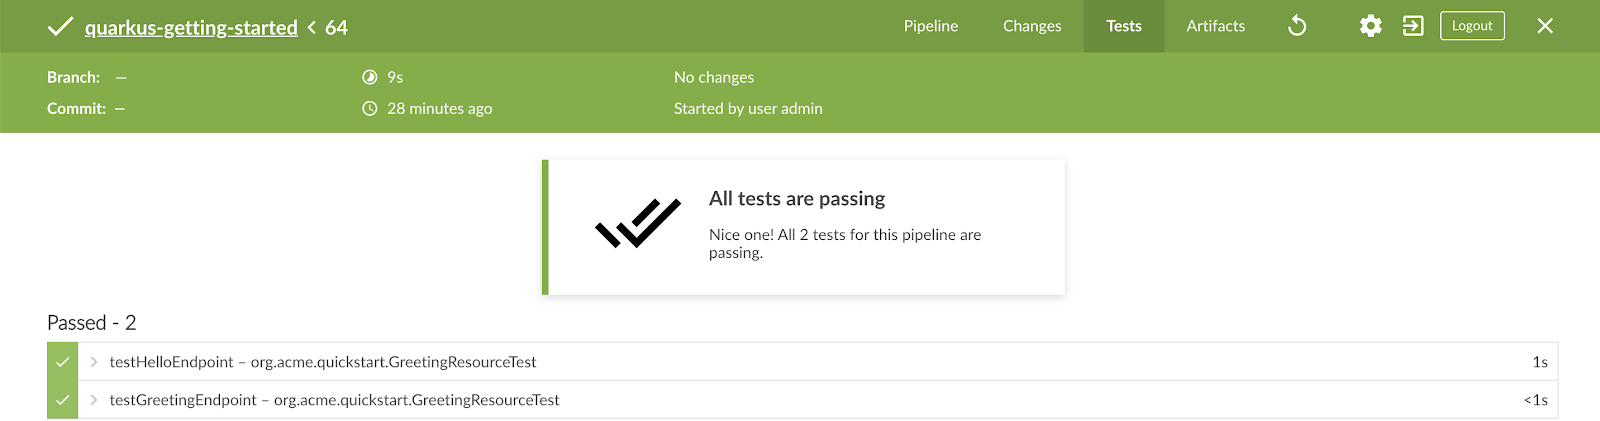Click the rerun pipeline icon
Image resolution: width=1600 pixels, height=421 pixels.
(x=1297, y=26)
